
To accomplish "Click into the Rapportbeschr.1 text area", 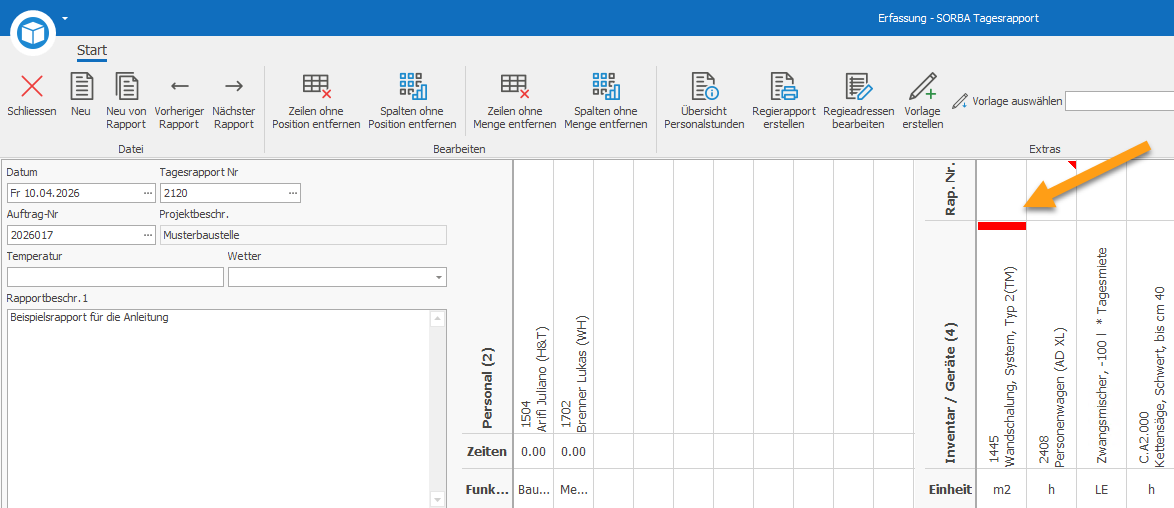I will pos(219,408).
